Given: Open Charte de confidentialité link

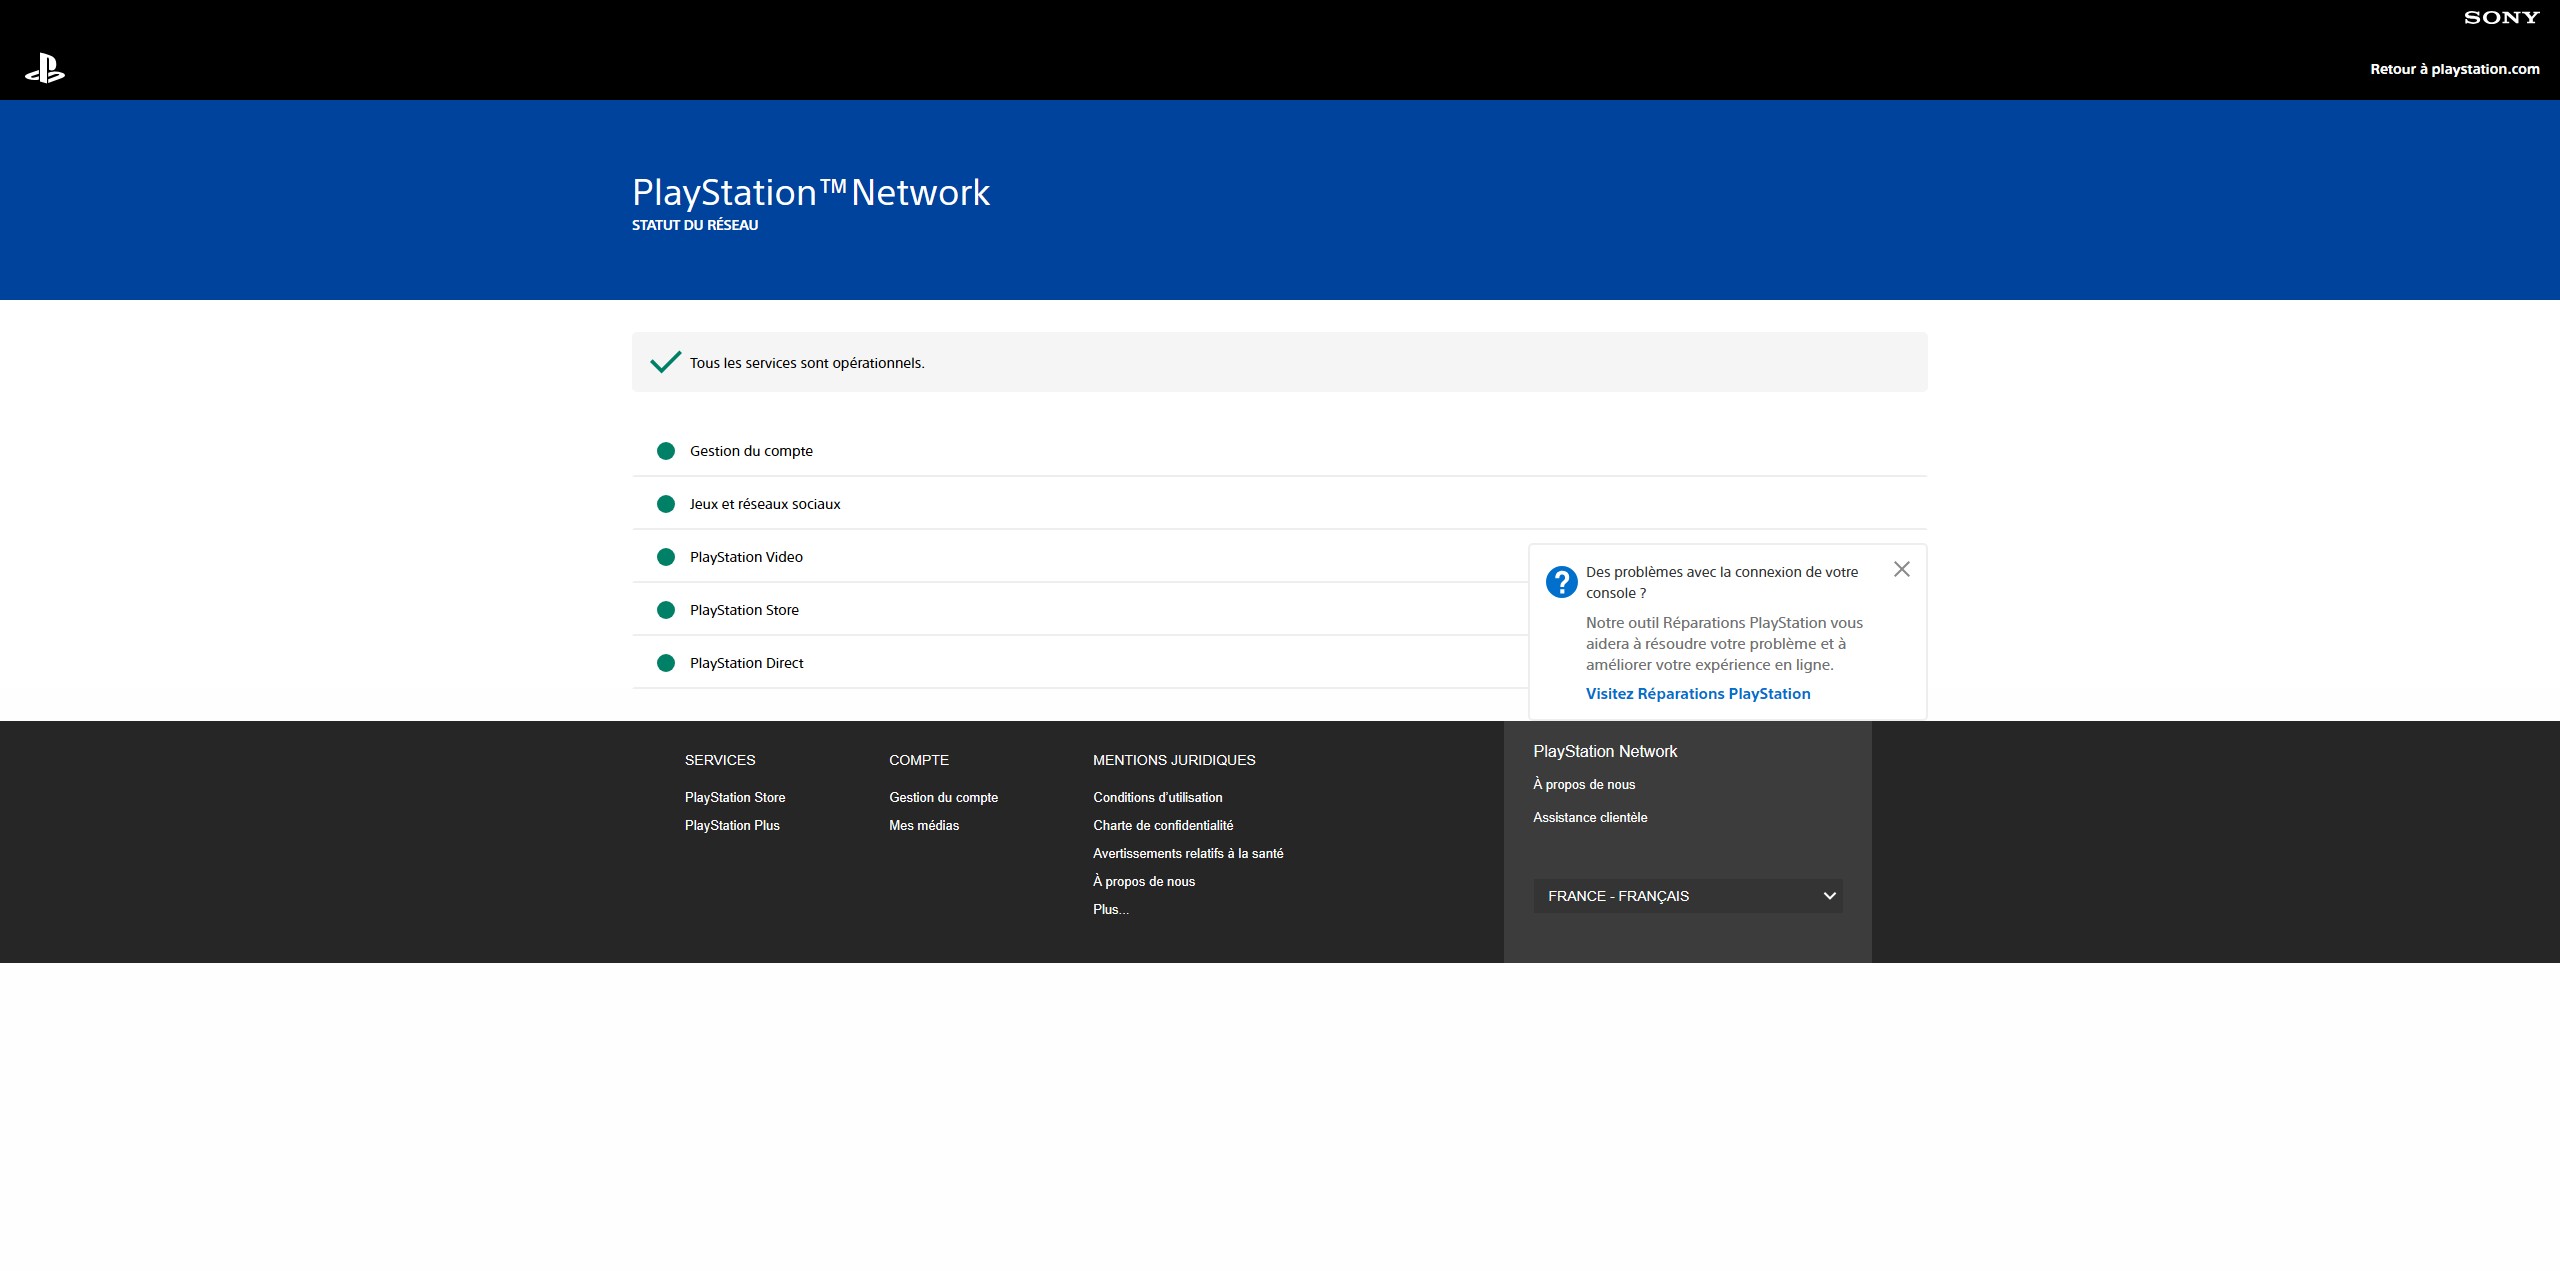Looking at the screenshot, I should tap(1162, 825).
